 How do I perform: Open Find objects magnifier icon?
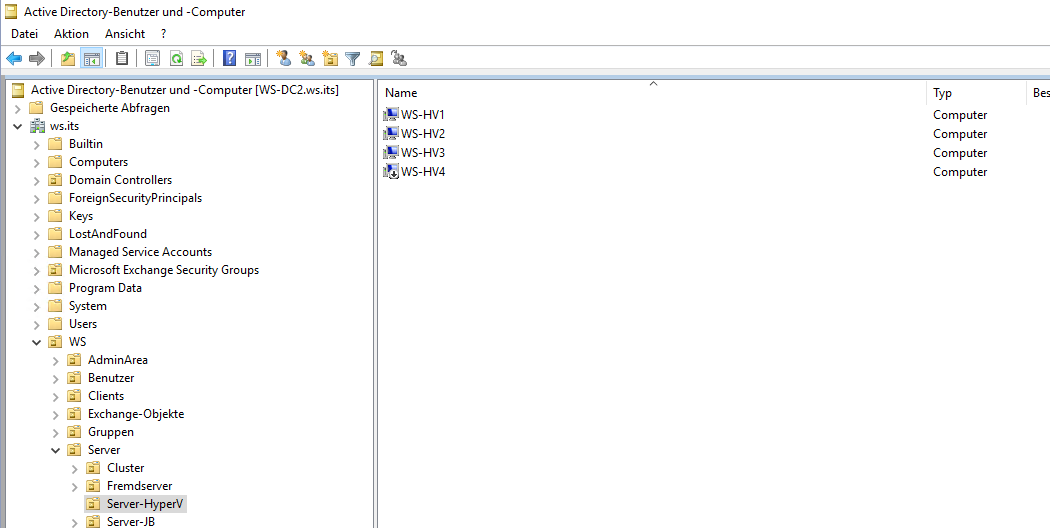coord(376,59)
